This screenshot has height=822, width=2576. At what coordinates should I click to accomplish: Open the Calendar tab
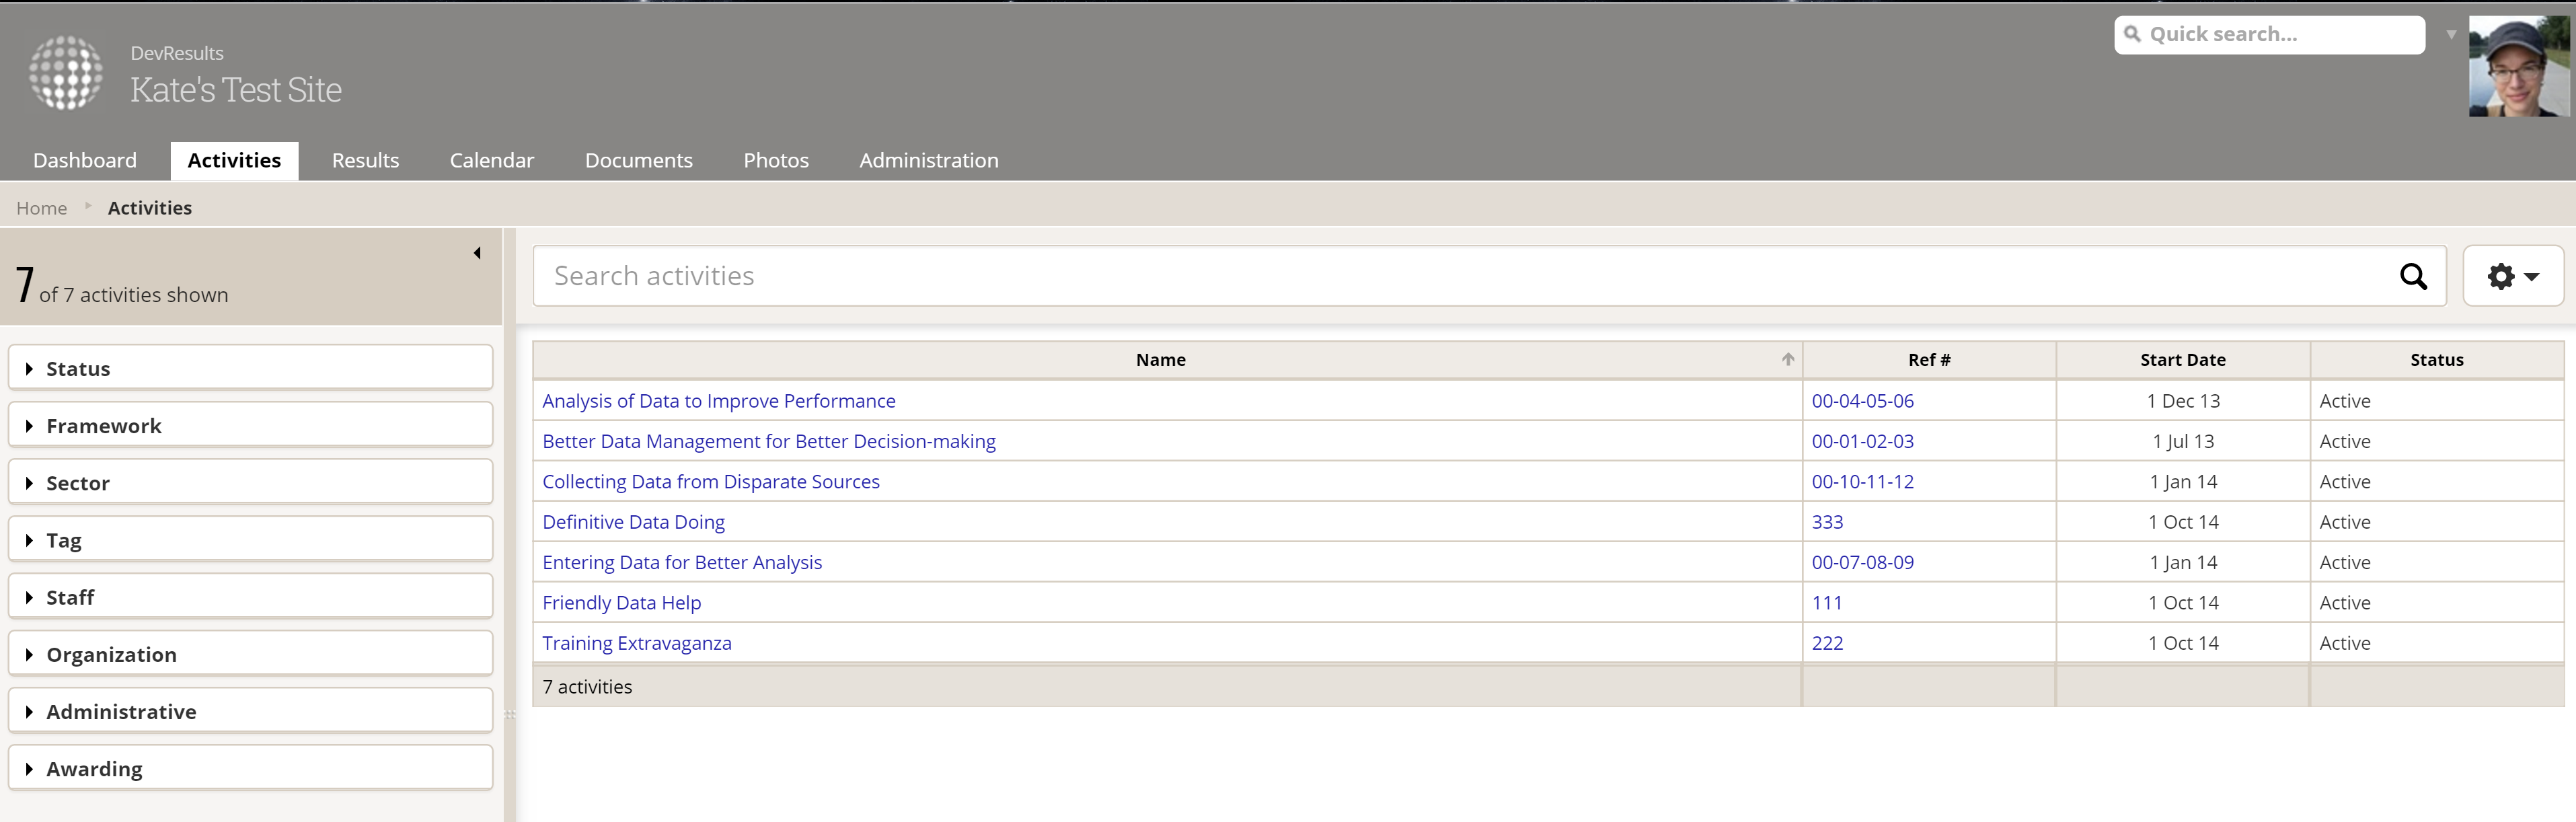[492, 160]
